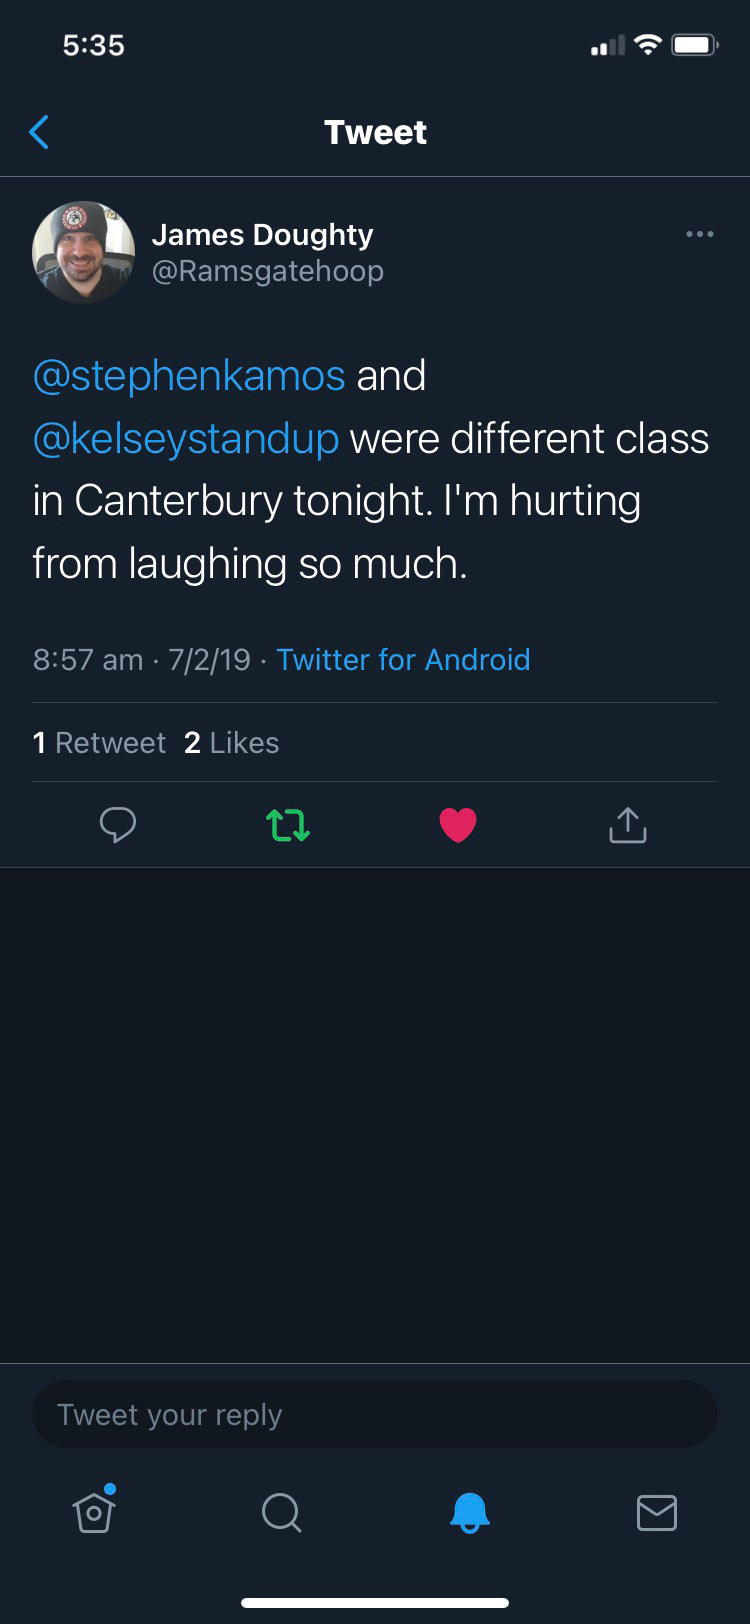Tap the Twitter for Android link
The width and height of the screenshot is (750, 1624).
click(x=403, y=660)
